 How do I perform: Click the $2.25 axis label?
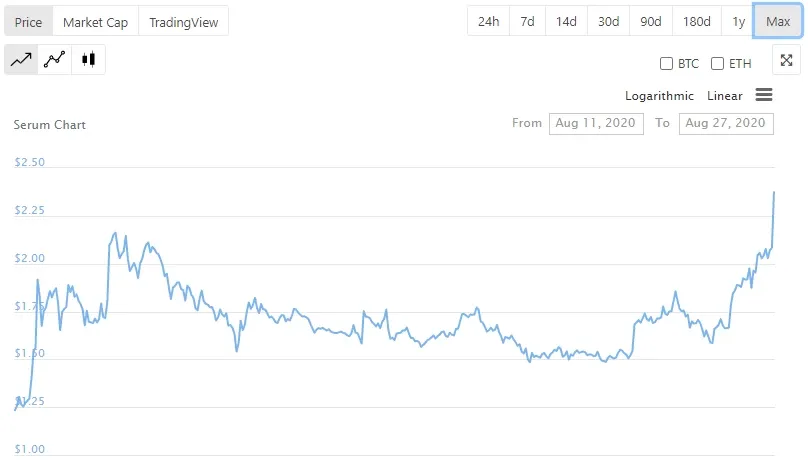(29, 210)
